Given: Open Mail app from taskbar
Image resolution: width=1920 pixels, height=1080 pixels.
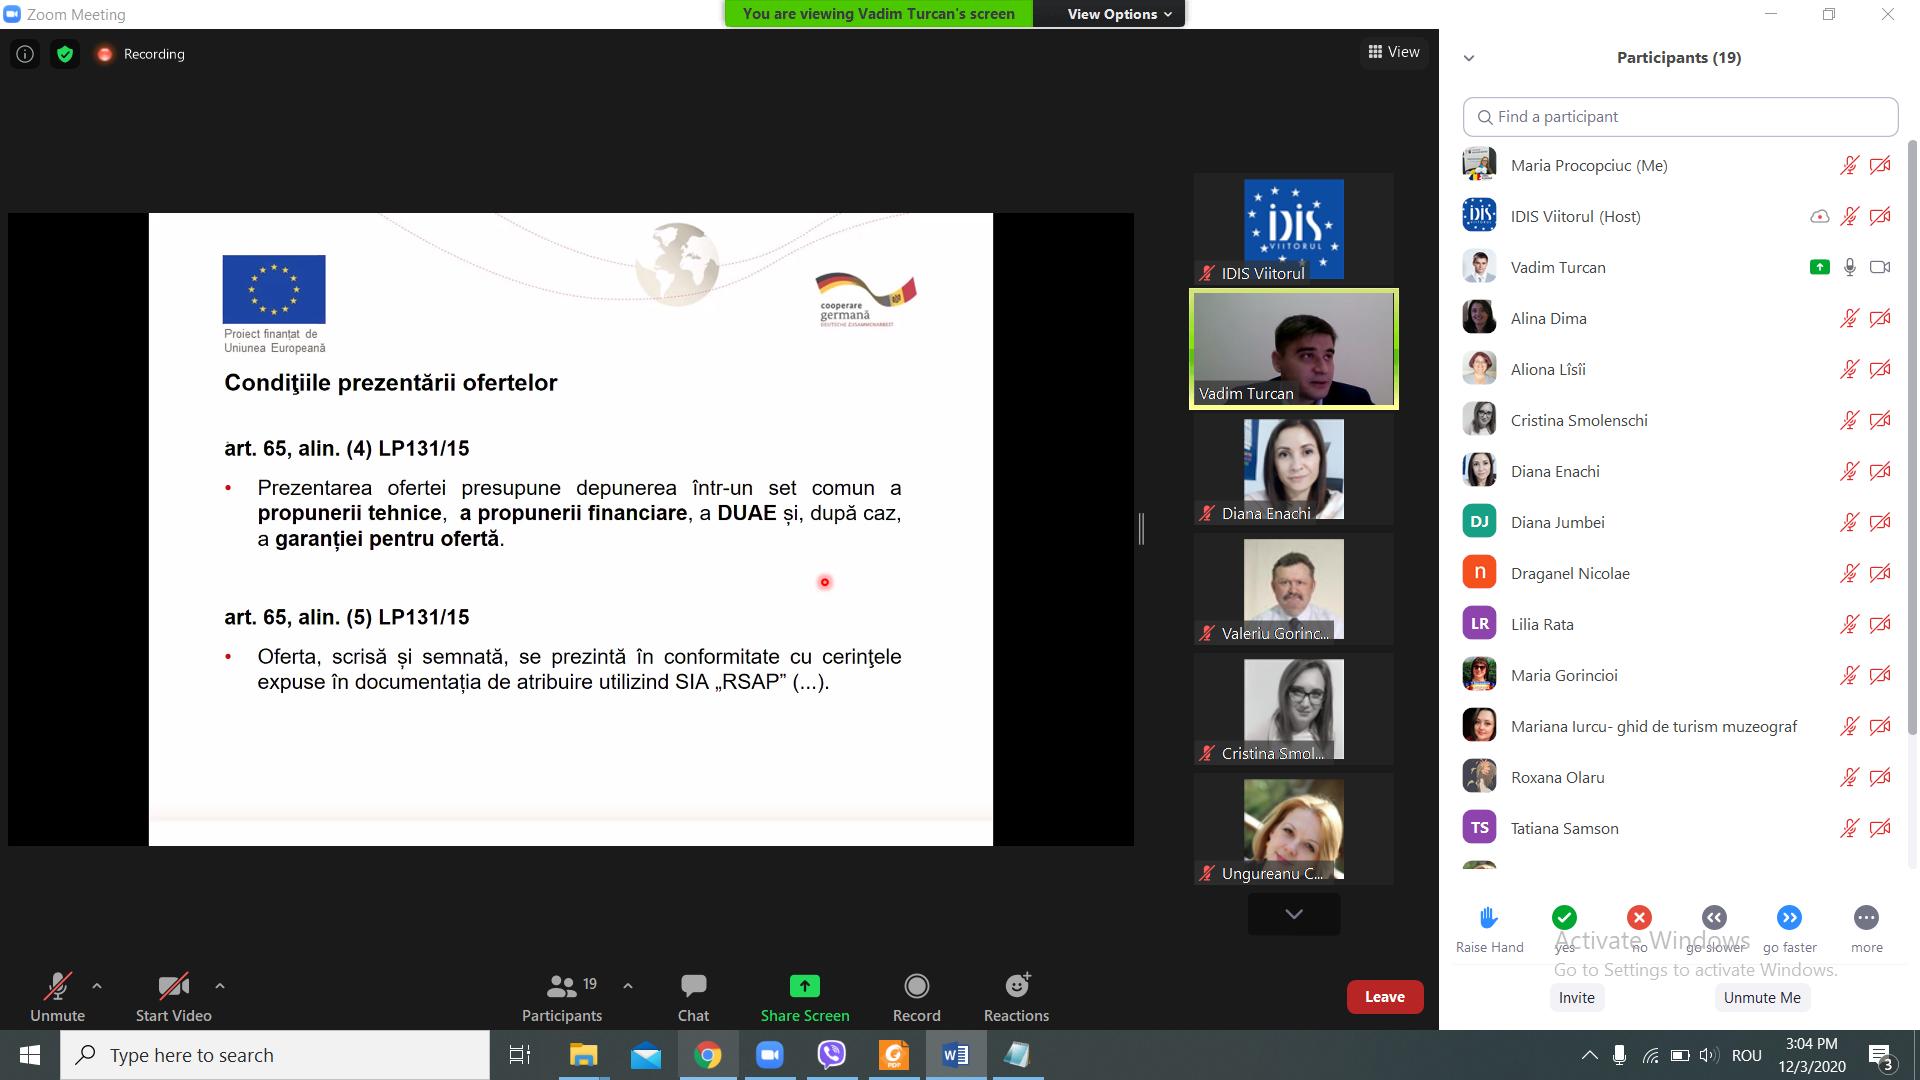Looking at the screenshot, I should [x=646, y=1055].
